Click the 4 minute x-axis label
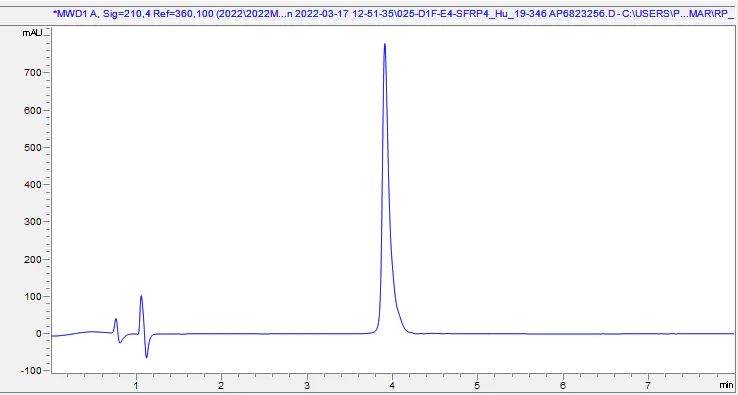This screenshot has height=395, width=738. 392,386
